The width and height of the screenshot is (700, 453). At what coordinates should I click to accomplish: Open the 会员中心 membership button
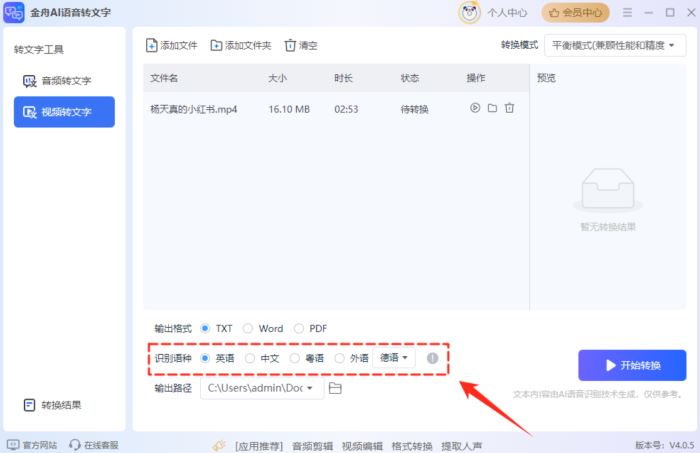[575, 13]
